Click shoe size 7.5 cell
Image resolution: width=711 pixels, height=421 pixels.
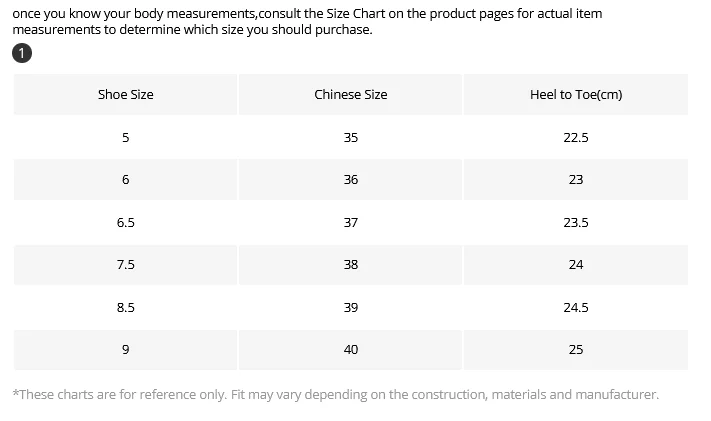click(126, 264)
